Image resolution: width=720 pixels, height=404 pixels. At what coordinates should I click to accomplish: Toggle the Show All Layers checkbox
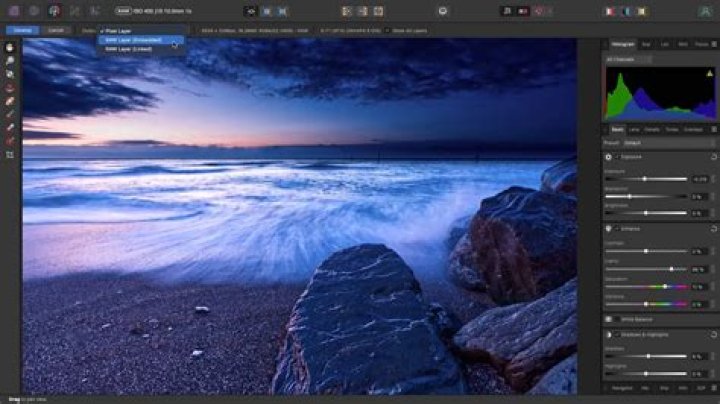(387, 31)
